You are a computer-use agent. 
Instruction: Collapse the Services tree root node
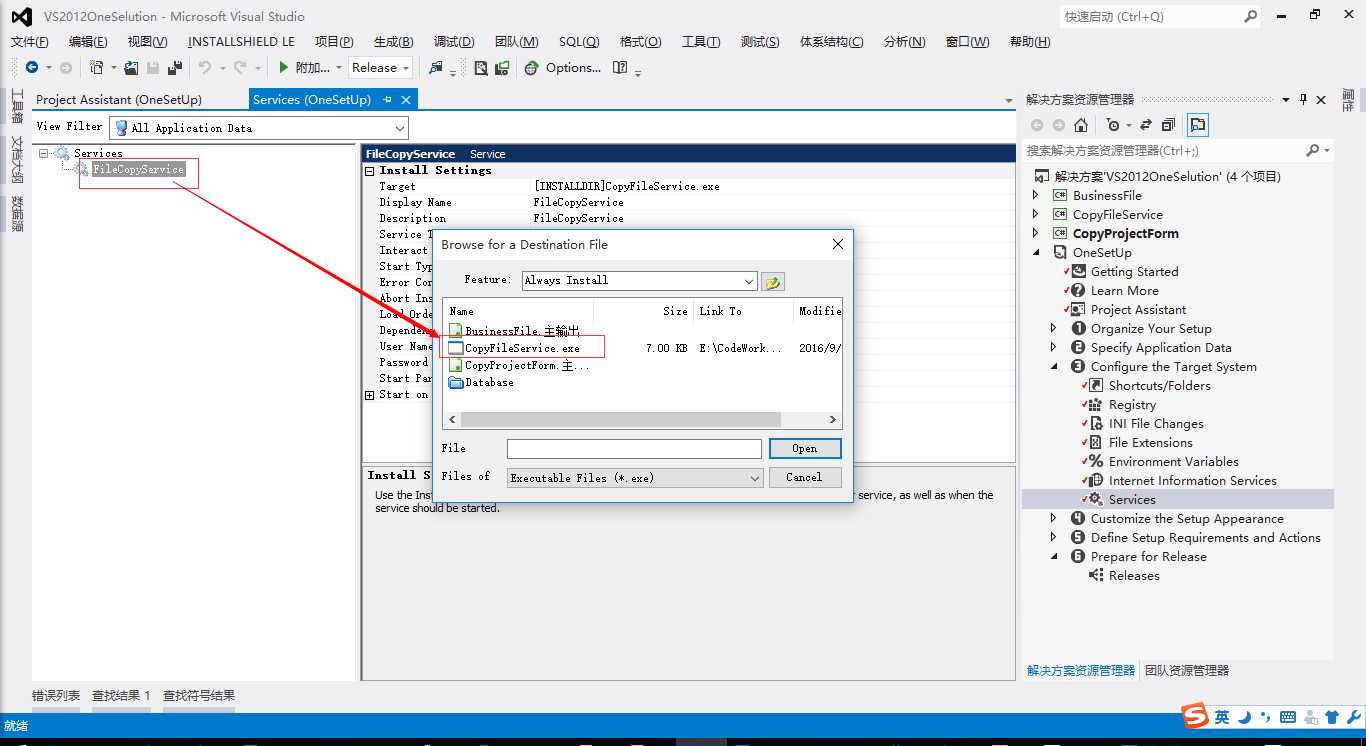coord(43,153)
